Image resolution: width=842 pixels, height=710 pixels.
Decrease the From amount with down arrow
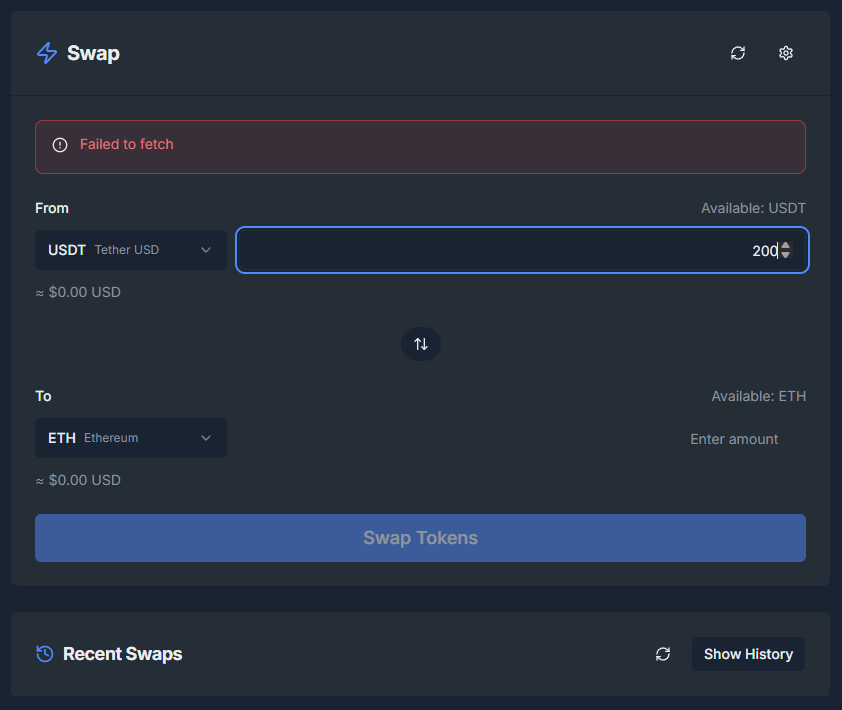786,256
